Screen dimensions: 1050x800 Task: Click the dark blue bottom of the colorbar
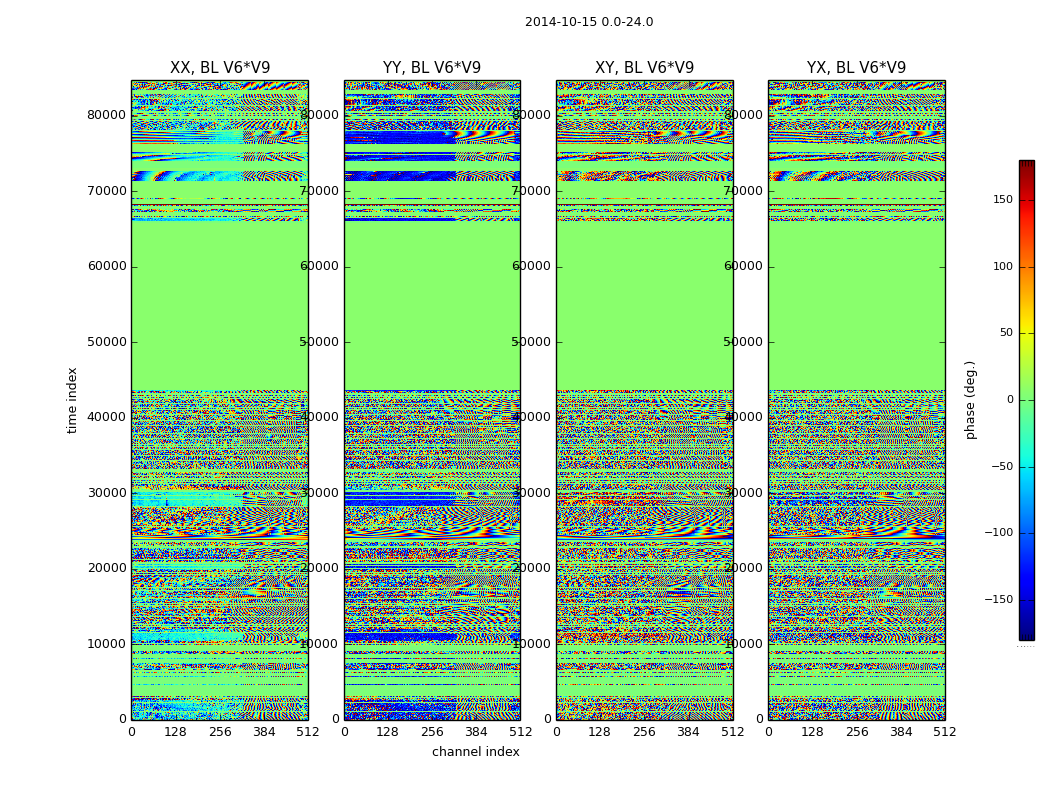(x=1026, y=632)
